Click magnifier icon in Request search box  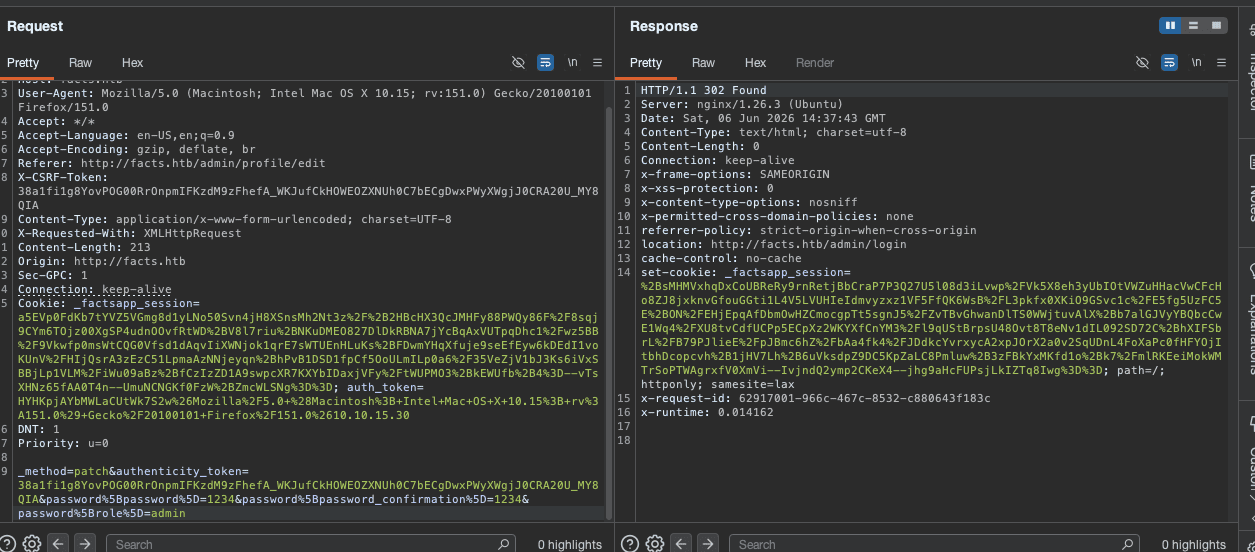tap(504, 544)
